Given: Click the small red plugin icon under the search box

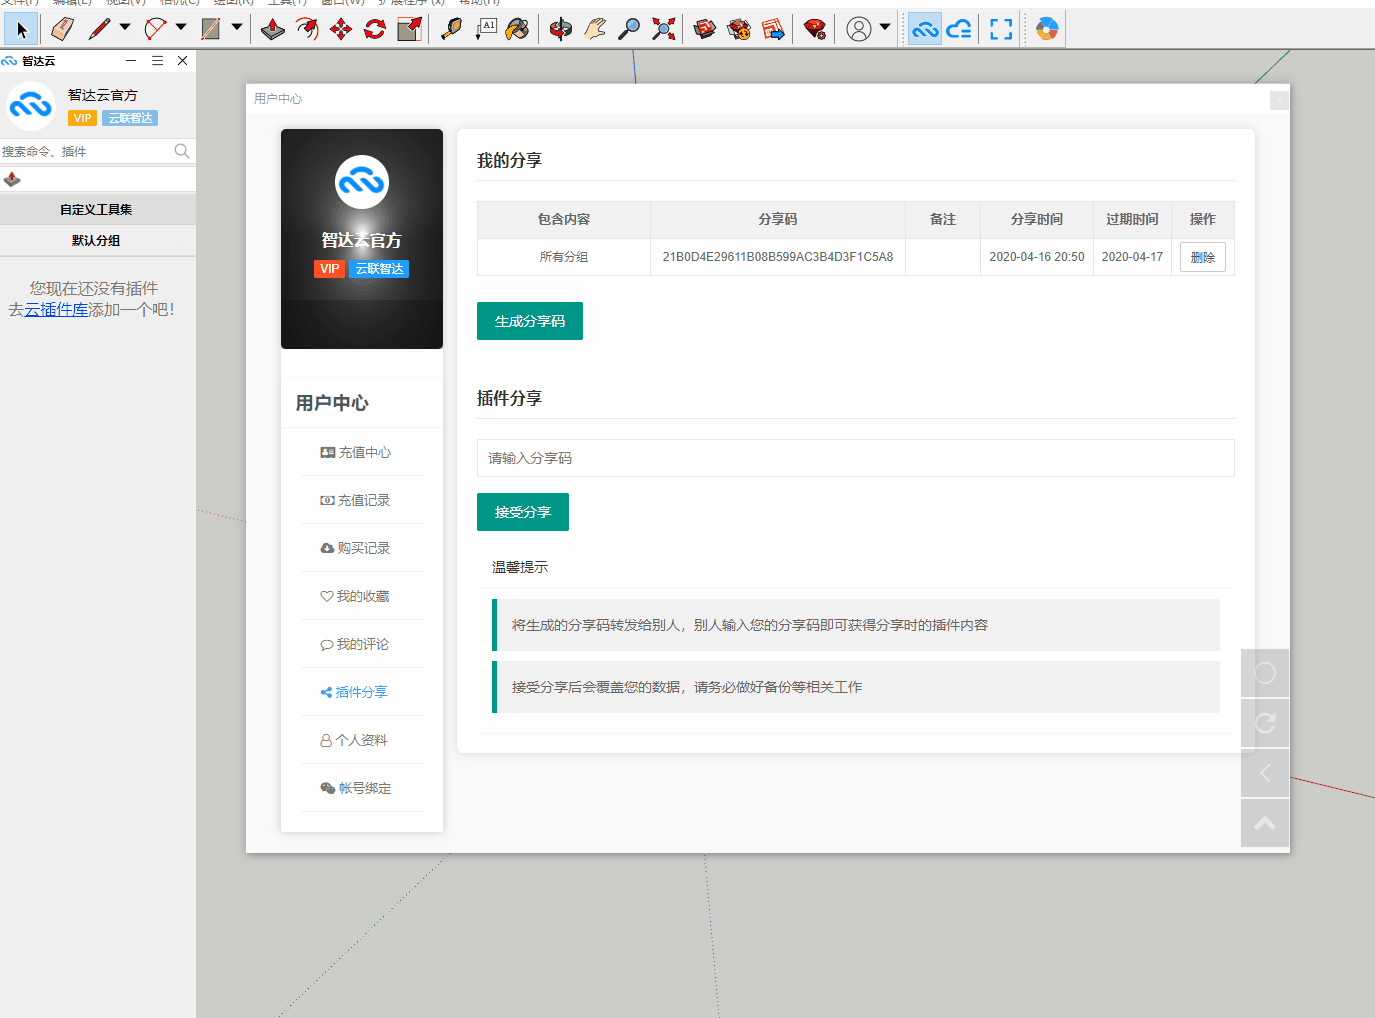Looking at the screenshot, I should (12, 179).
